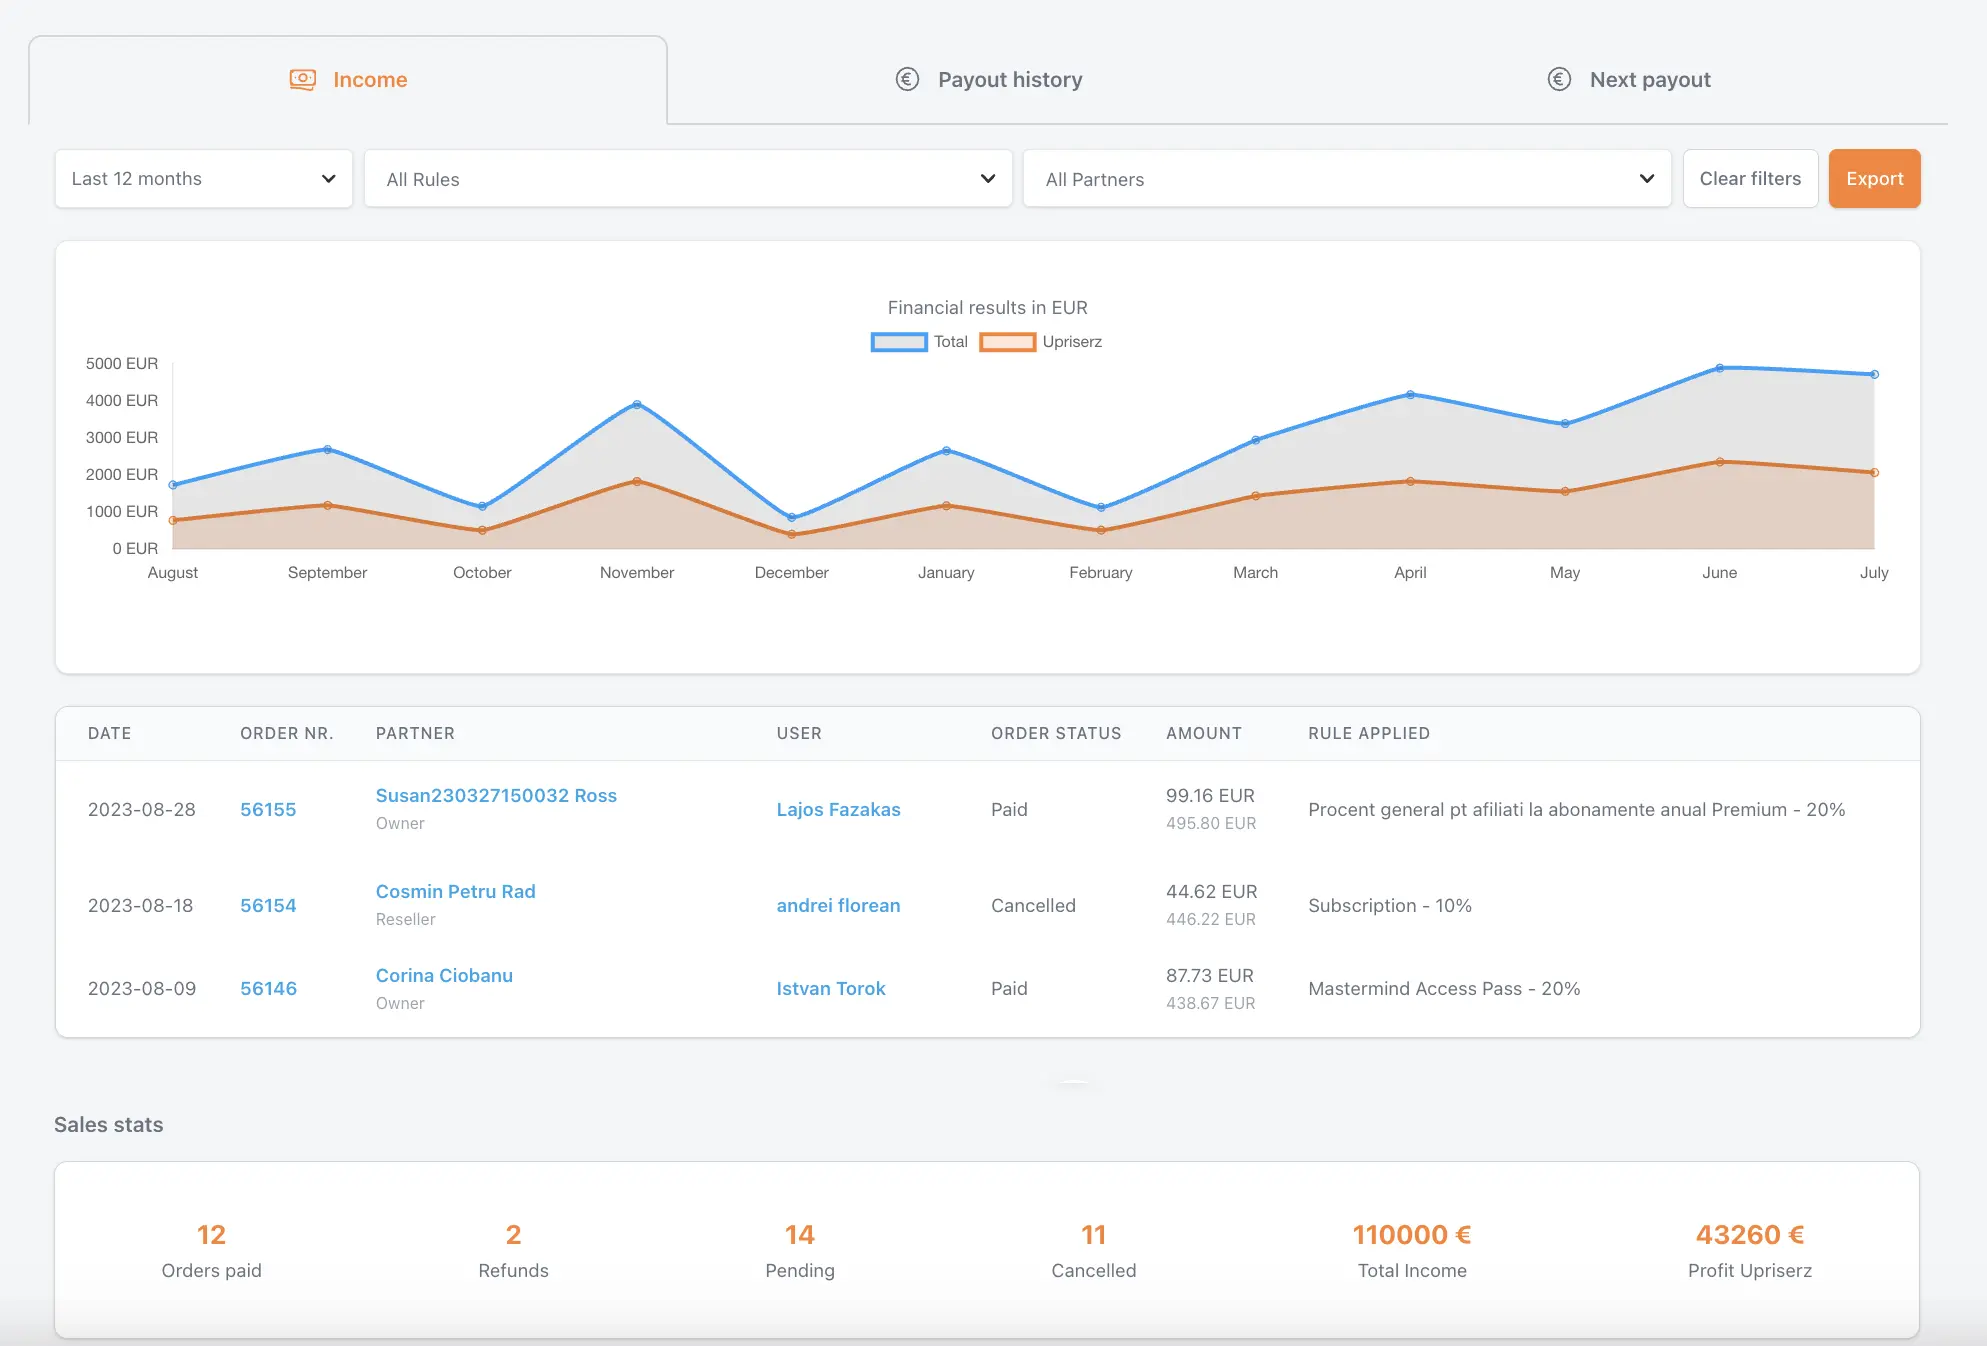Click the DATE column header

pyautogui.click(x=110, y=733)
